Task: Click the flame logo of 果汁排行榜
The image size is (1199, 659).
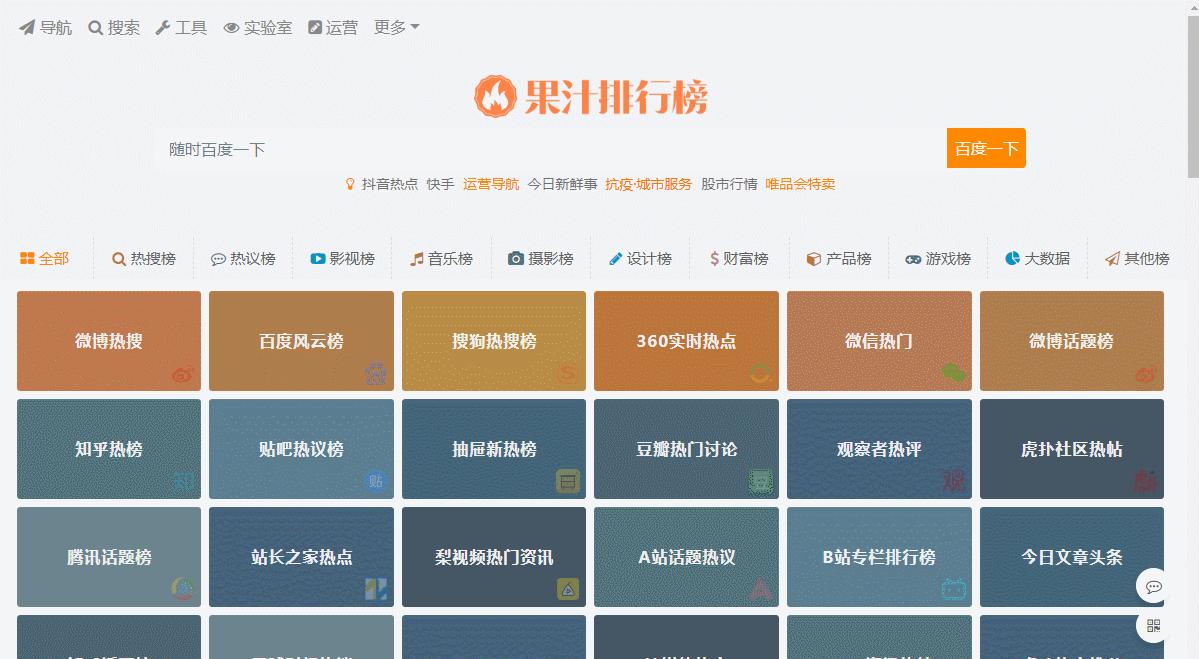Action: click(x=494, y=97)
